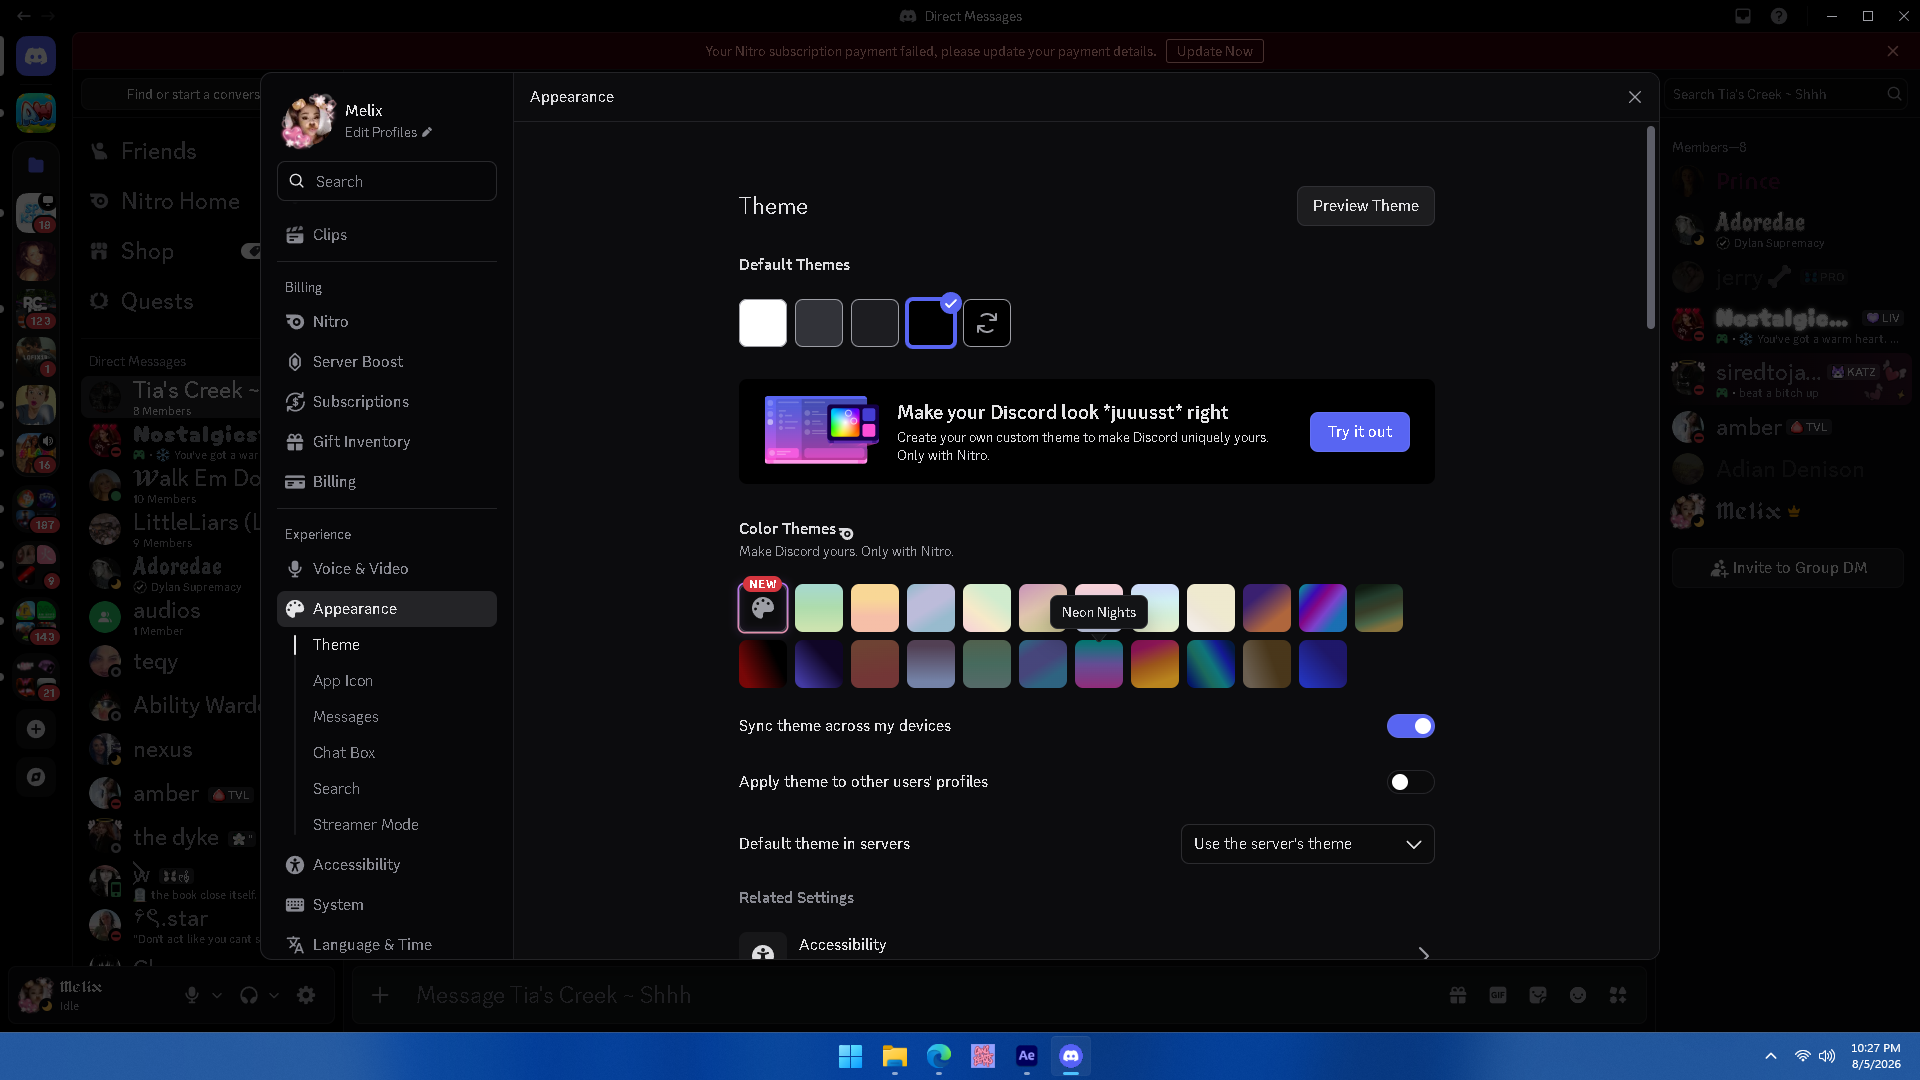Click the sync-with-computer default theme icon

pos(987,323)
